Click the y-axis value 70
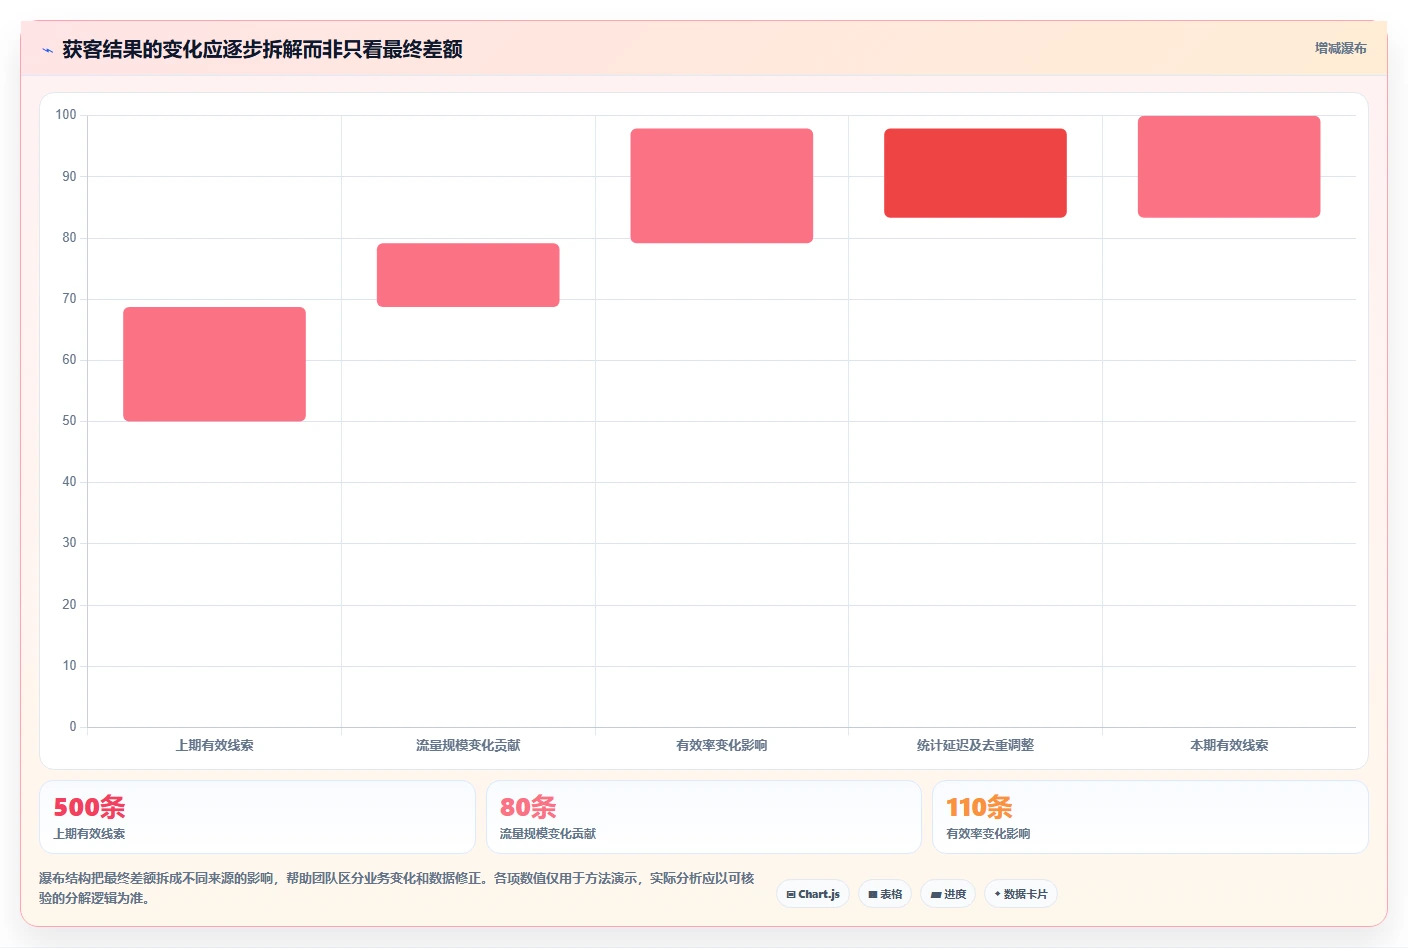1408x948 pixels. click(x=69, y=298)
